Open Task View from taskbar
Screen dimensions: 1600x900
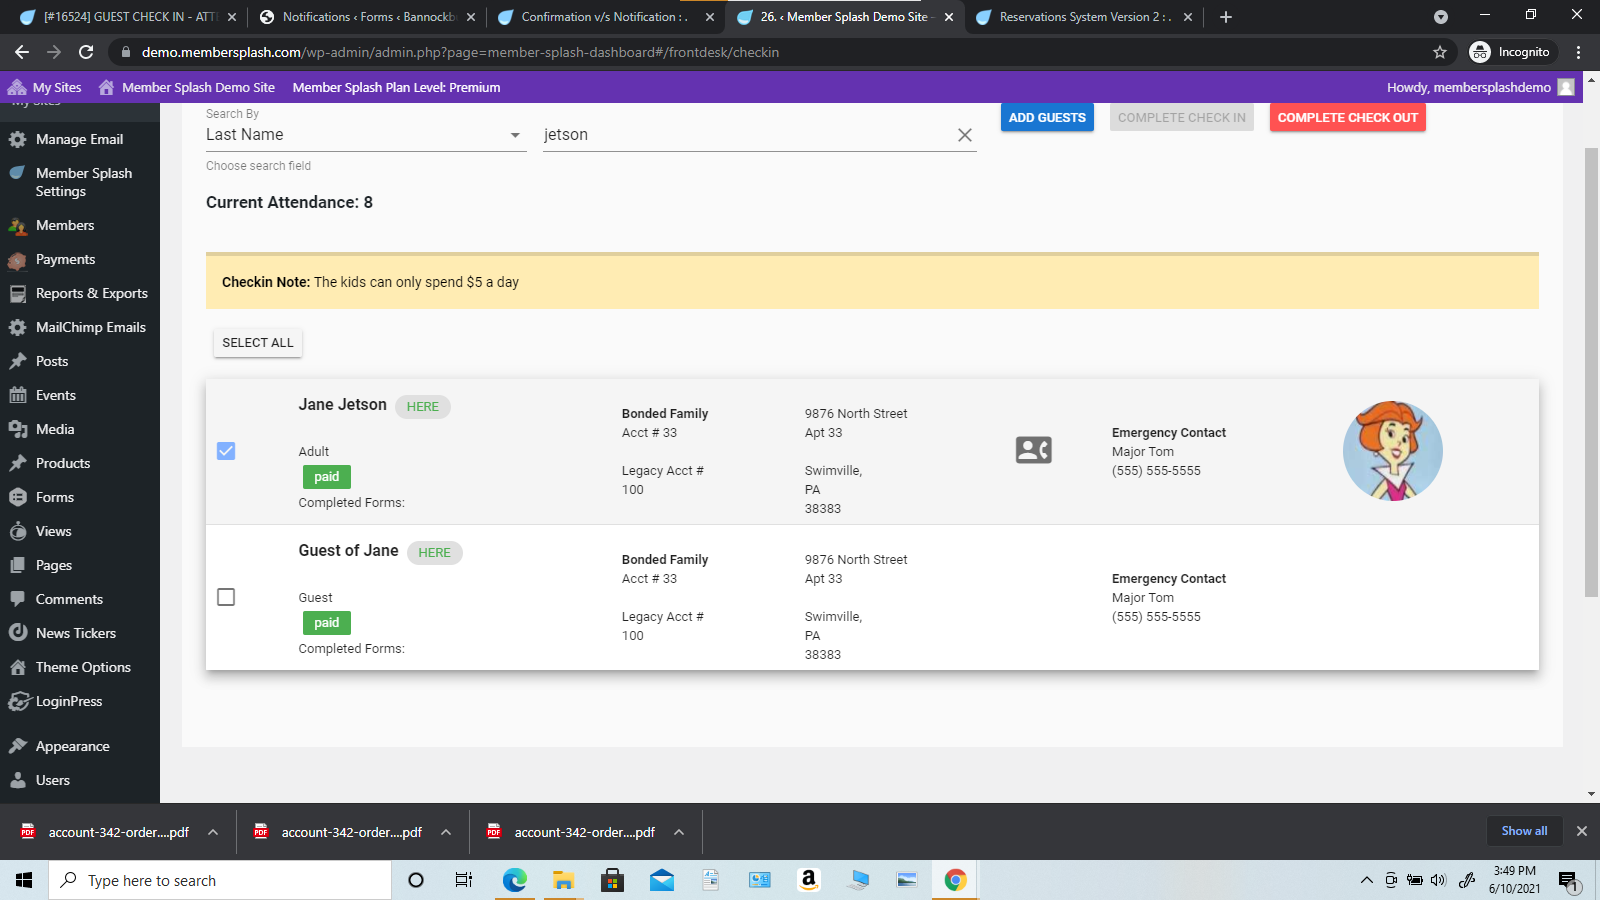click(x=463, y=880)
